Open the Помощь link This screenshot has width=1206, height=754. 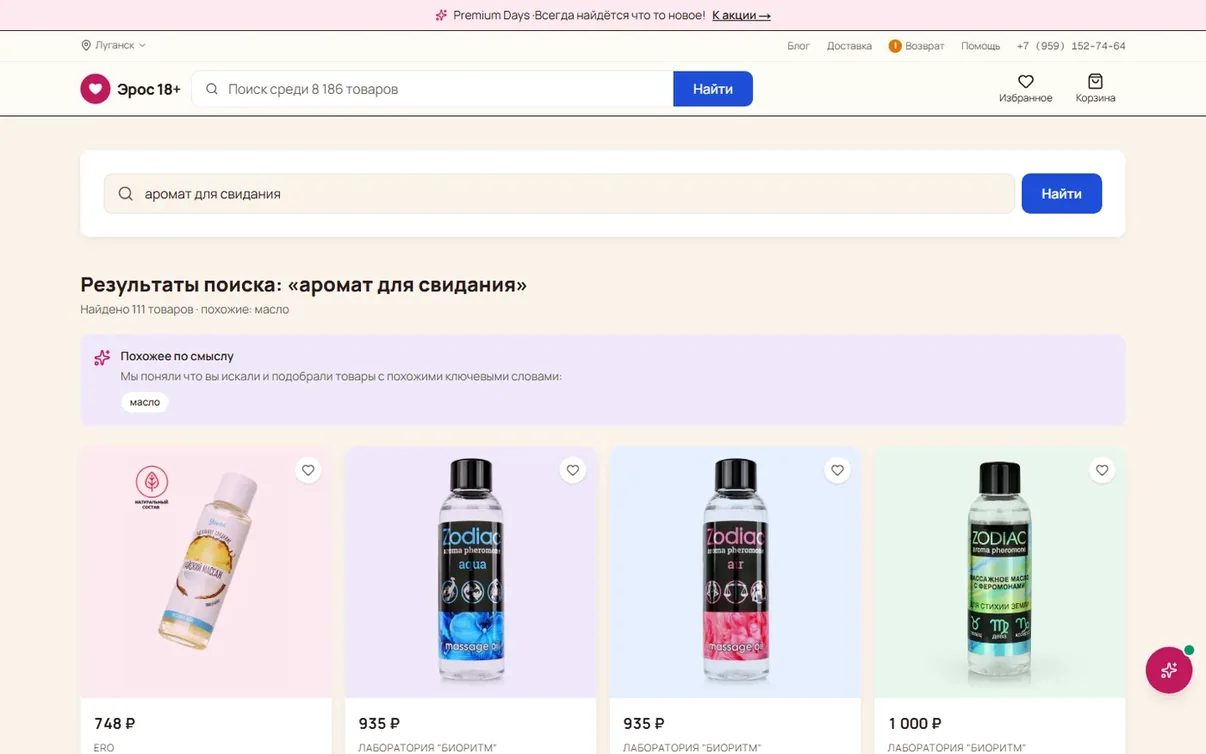pos(980,46)
